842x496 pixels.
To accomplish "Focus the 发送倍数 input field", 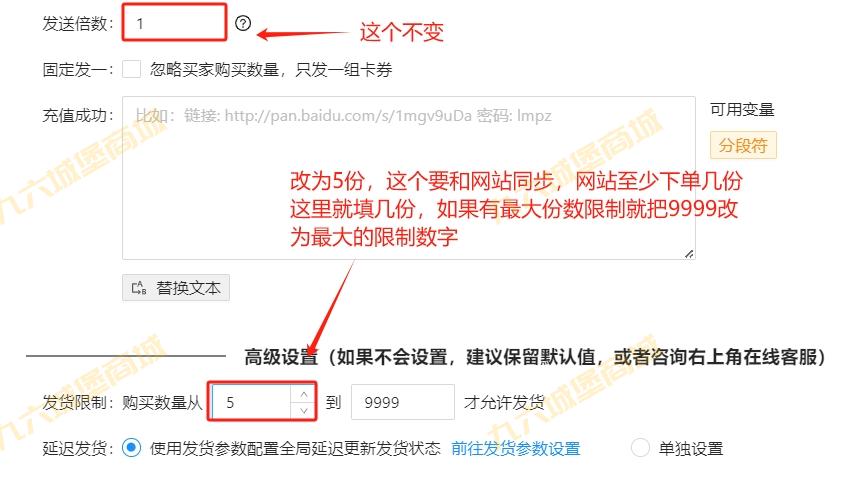I will point(175,23).
